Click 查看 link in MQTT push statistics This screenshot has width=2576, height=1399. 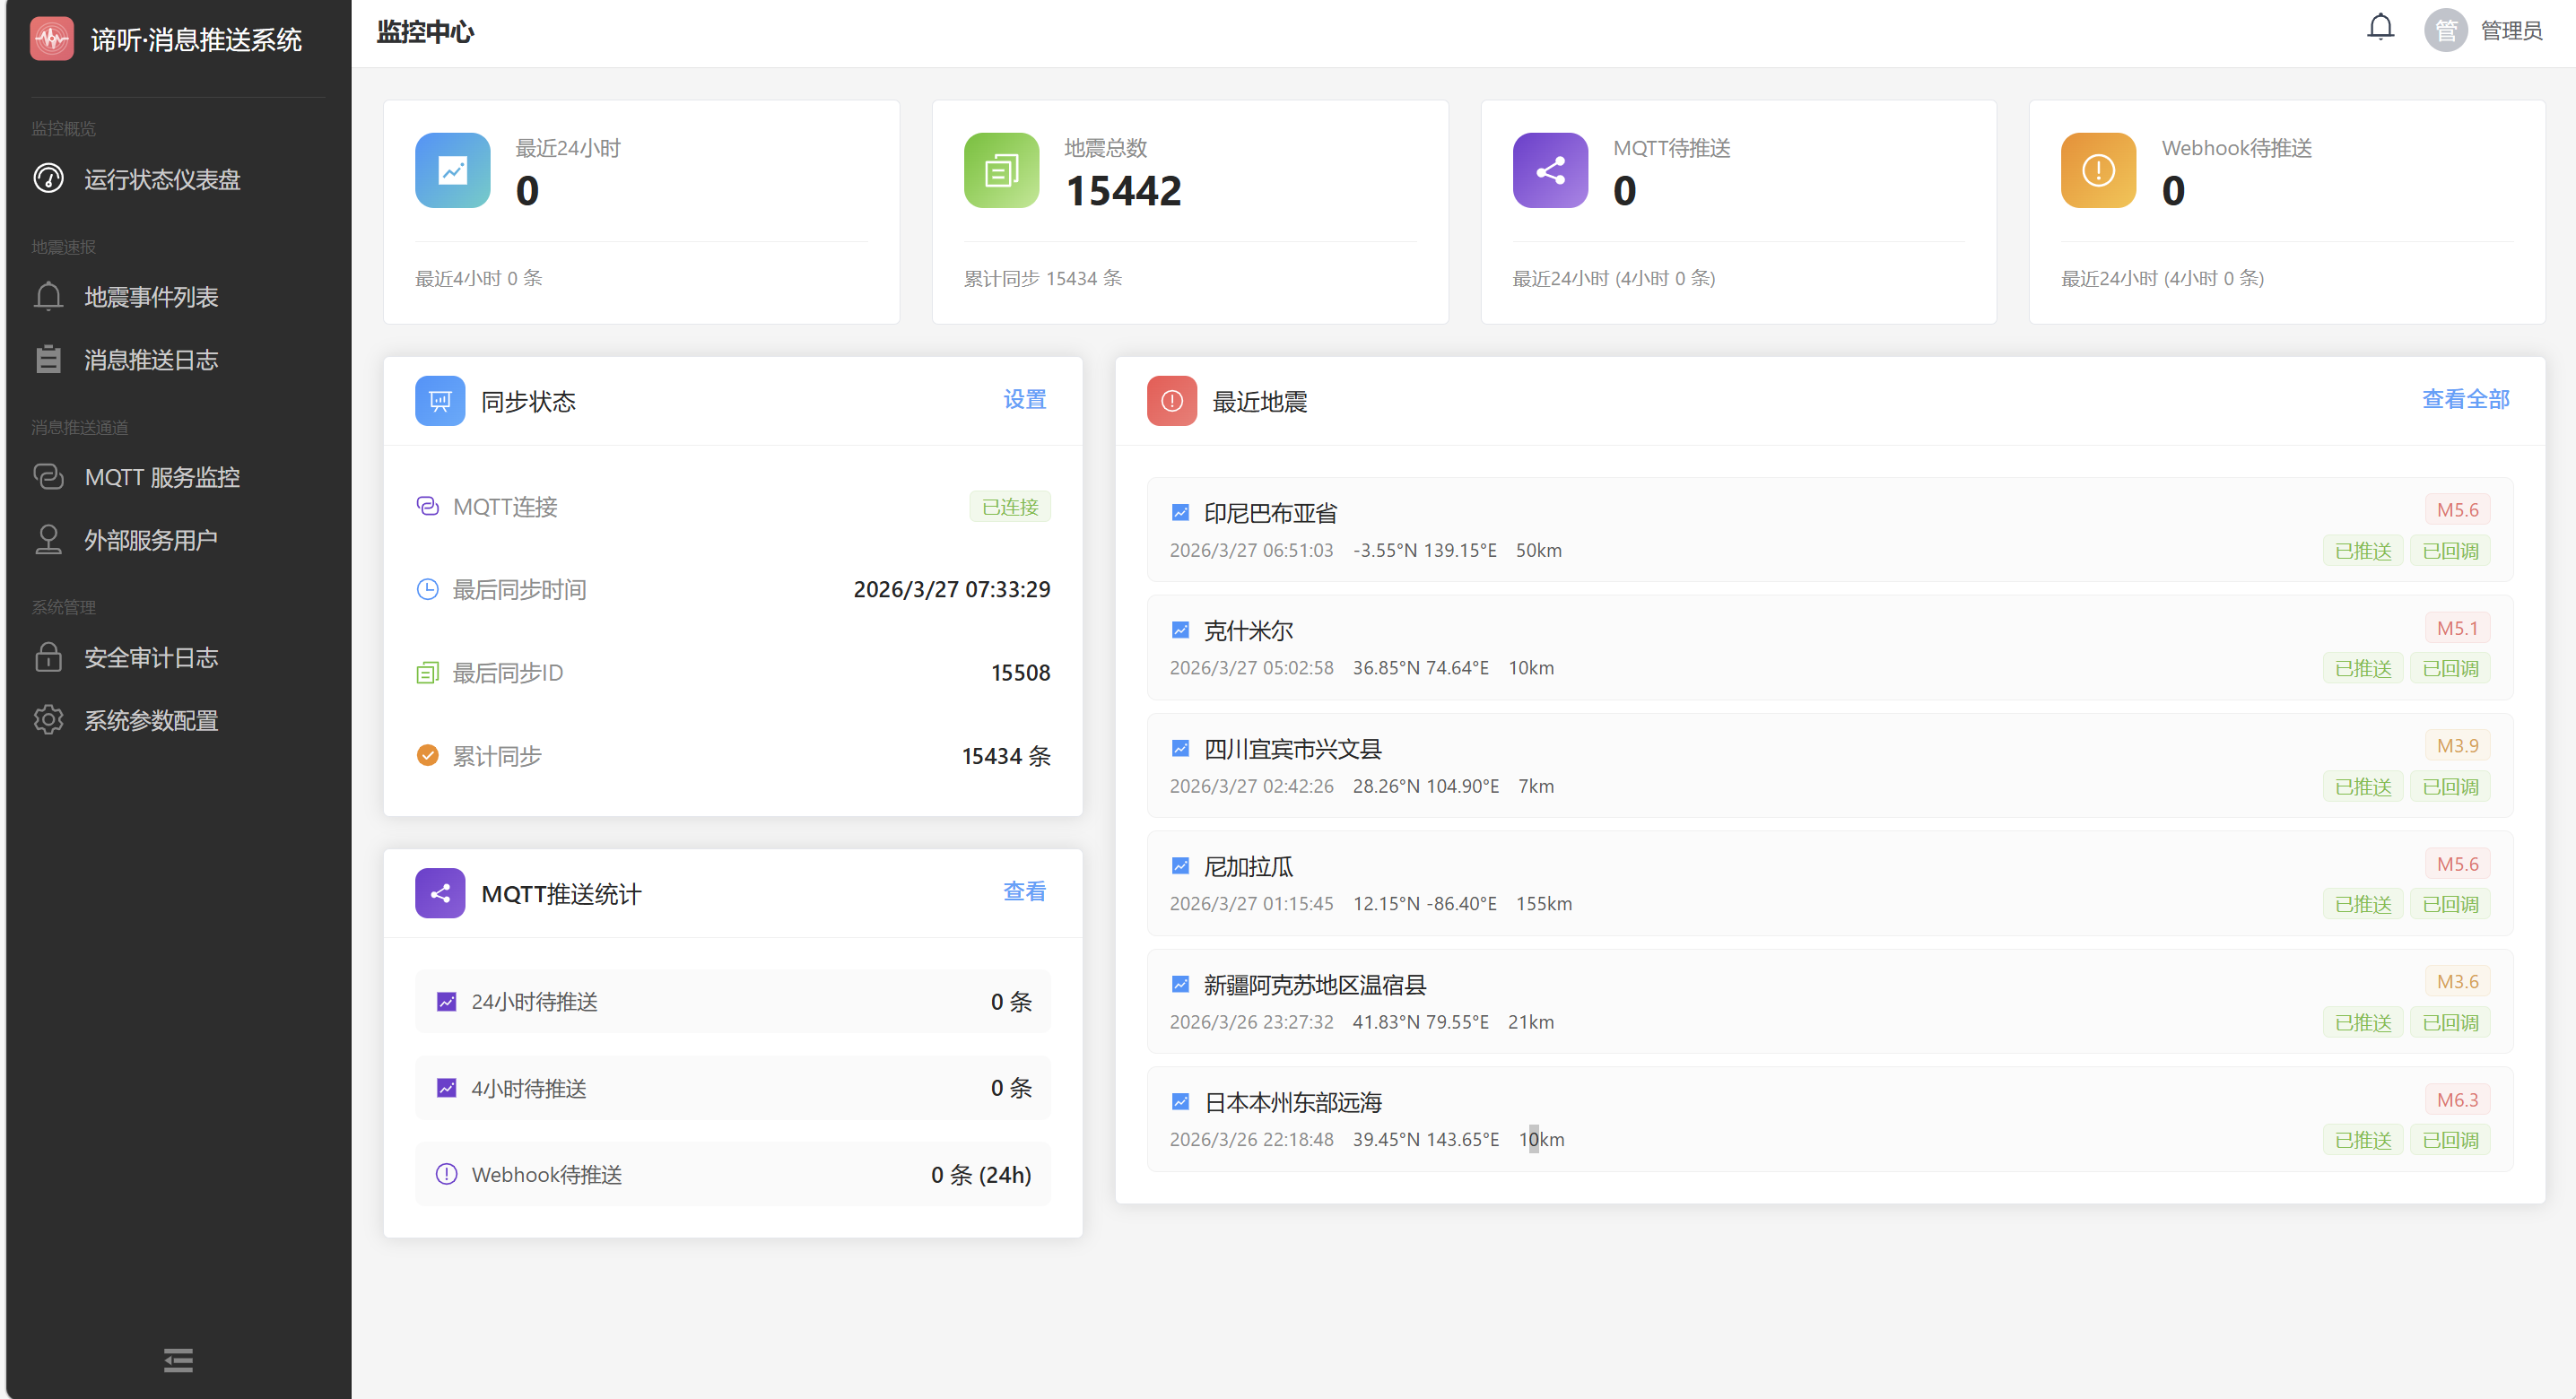pyautogui.click(x=1024, y=891)
